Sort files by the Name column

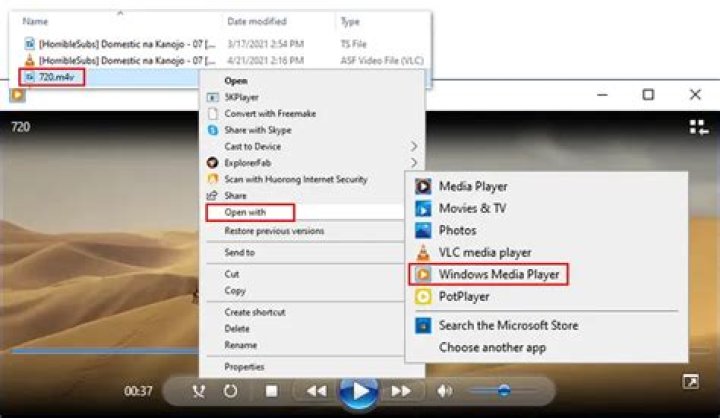click(35, 21)
